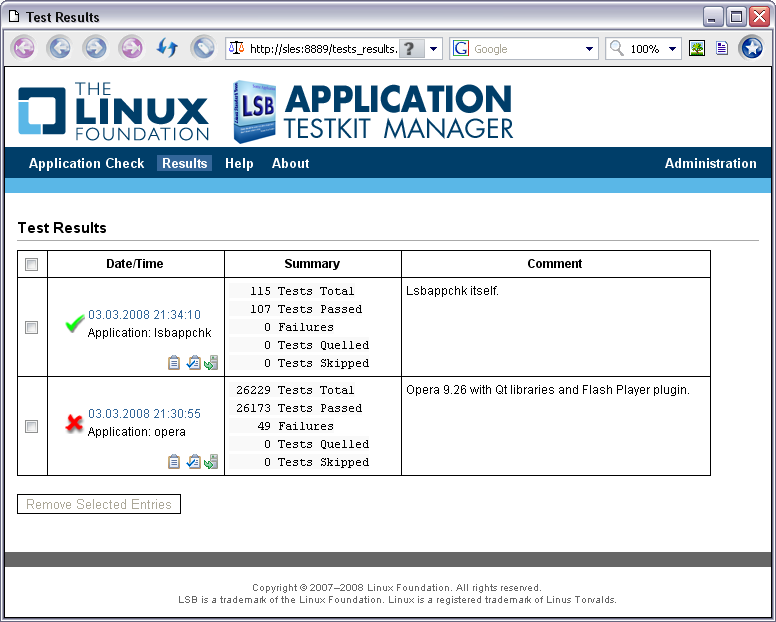Go forward with the blue forward arrow
Screen dimensions: 776x622
96,48
